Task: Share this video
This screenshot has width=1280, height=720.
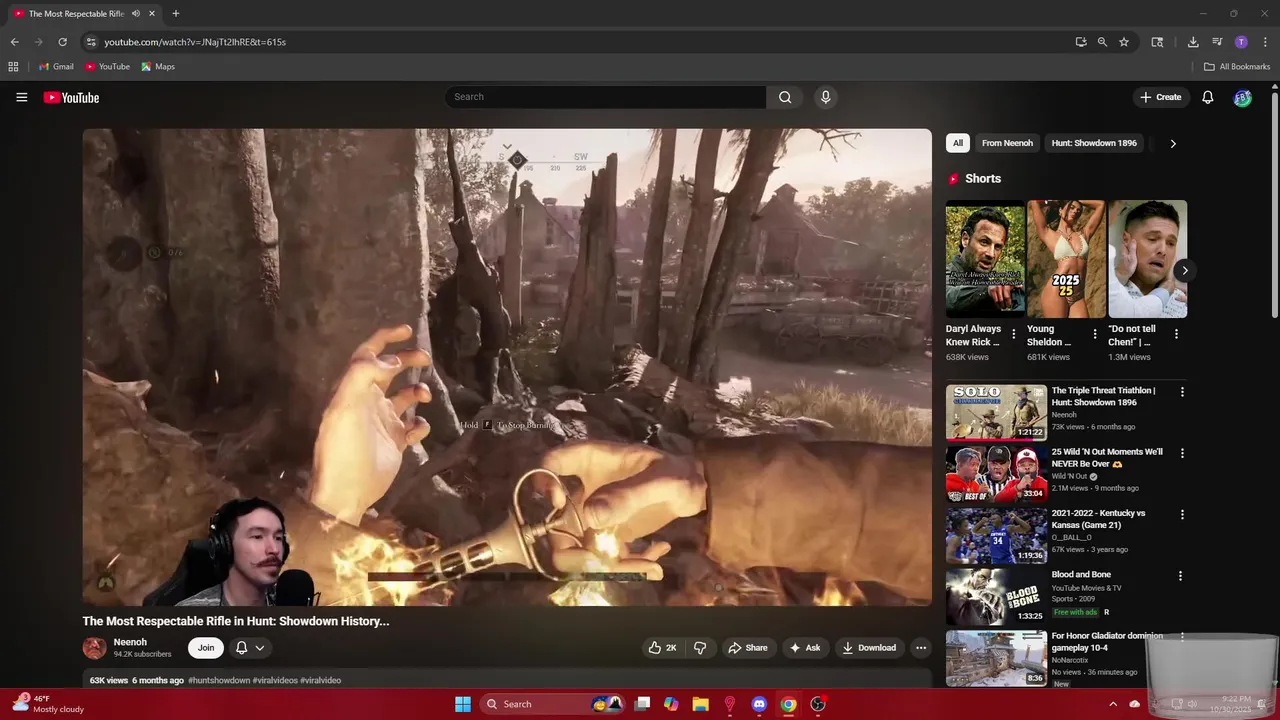Action: [748, 648]
